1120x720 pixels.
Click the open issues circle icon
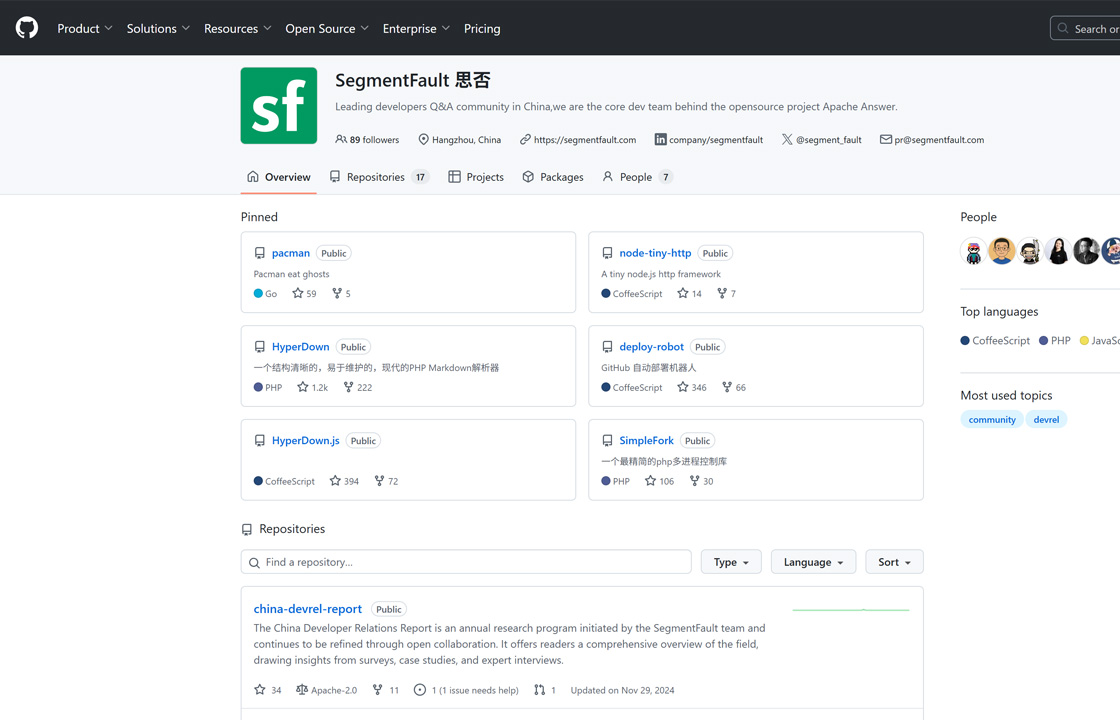coord(420,689)
